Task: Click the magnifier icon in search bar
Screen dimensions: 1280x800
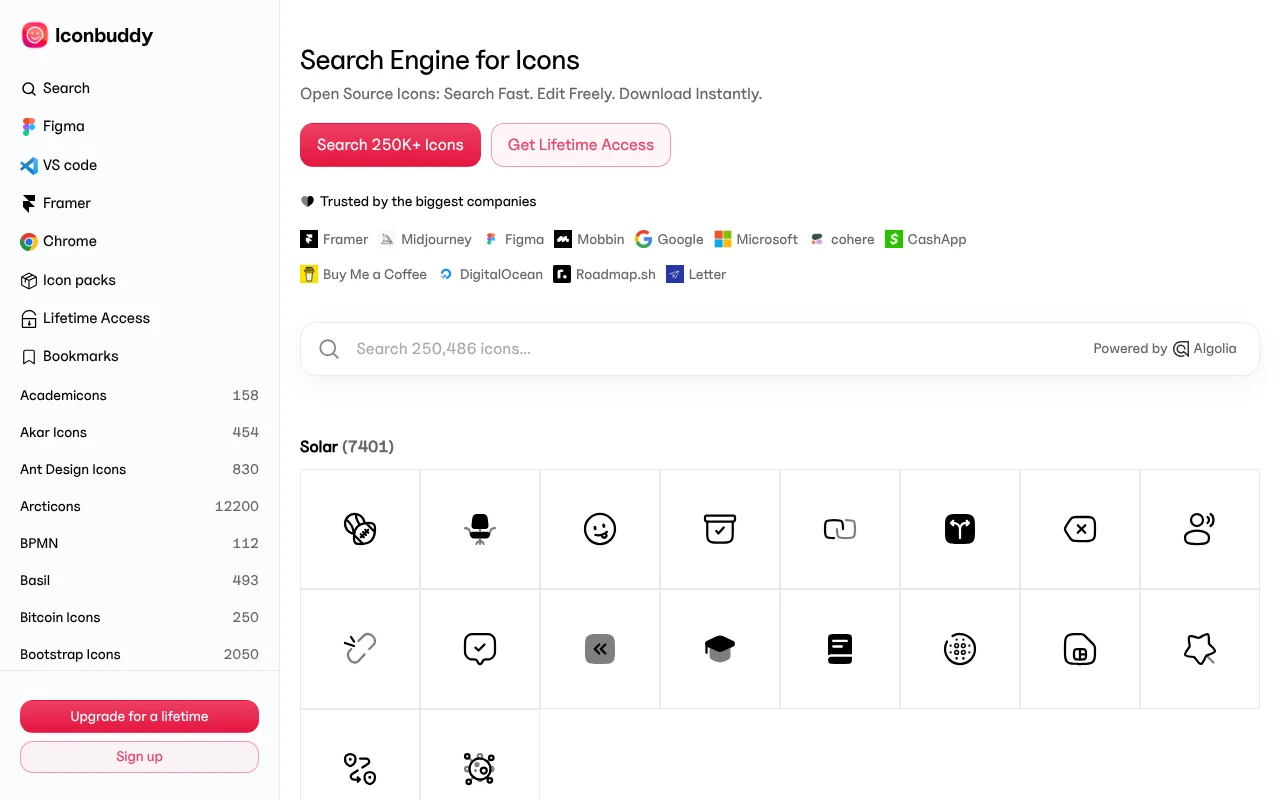Action: [x=328, y=349]
